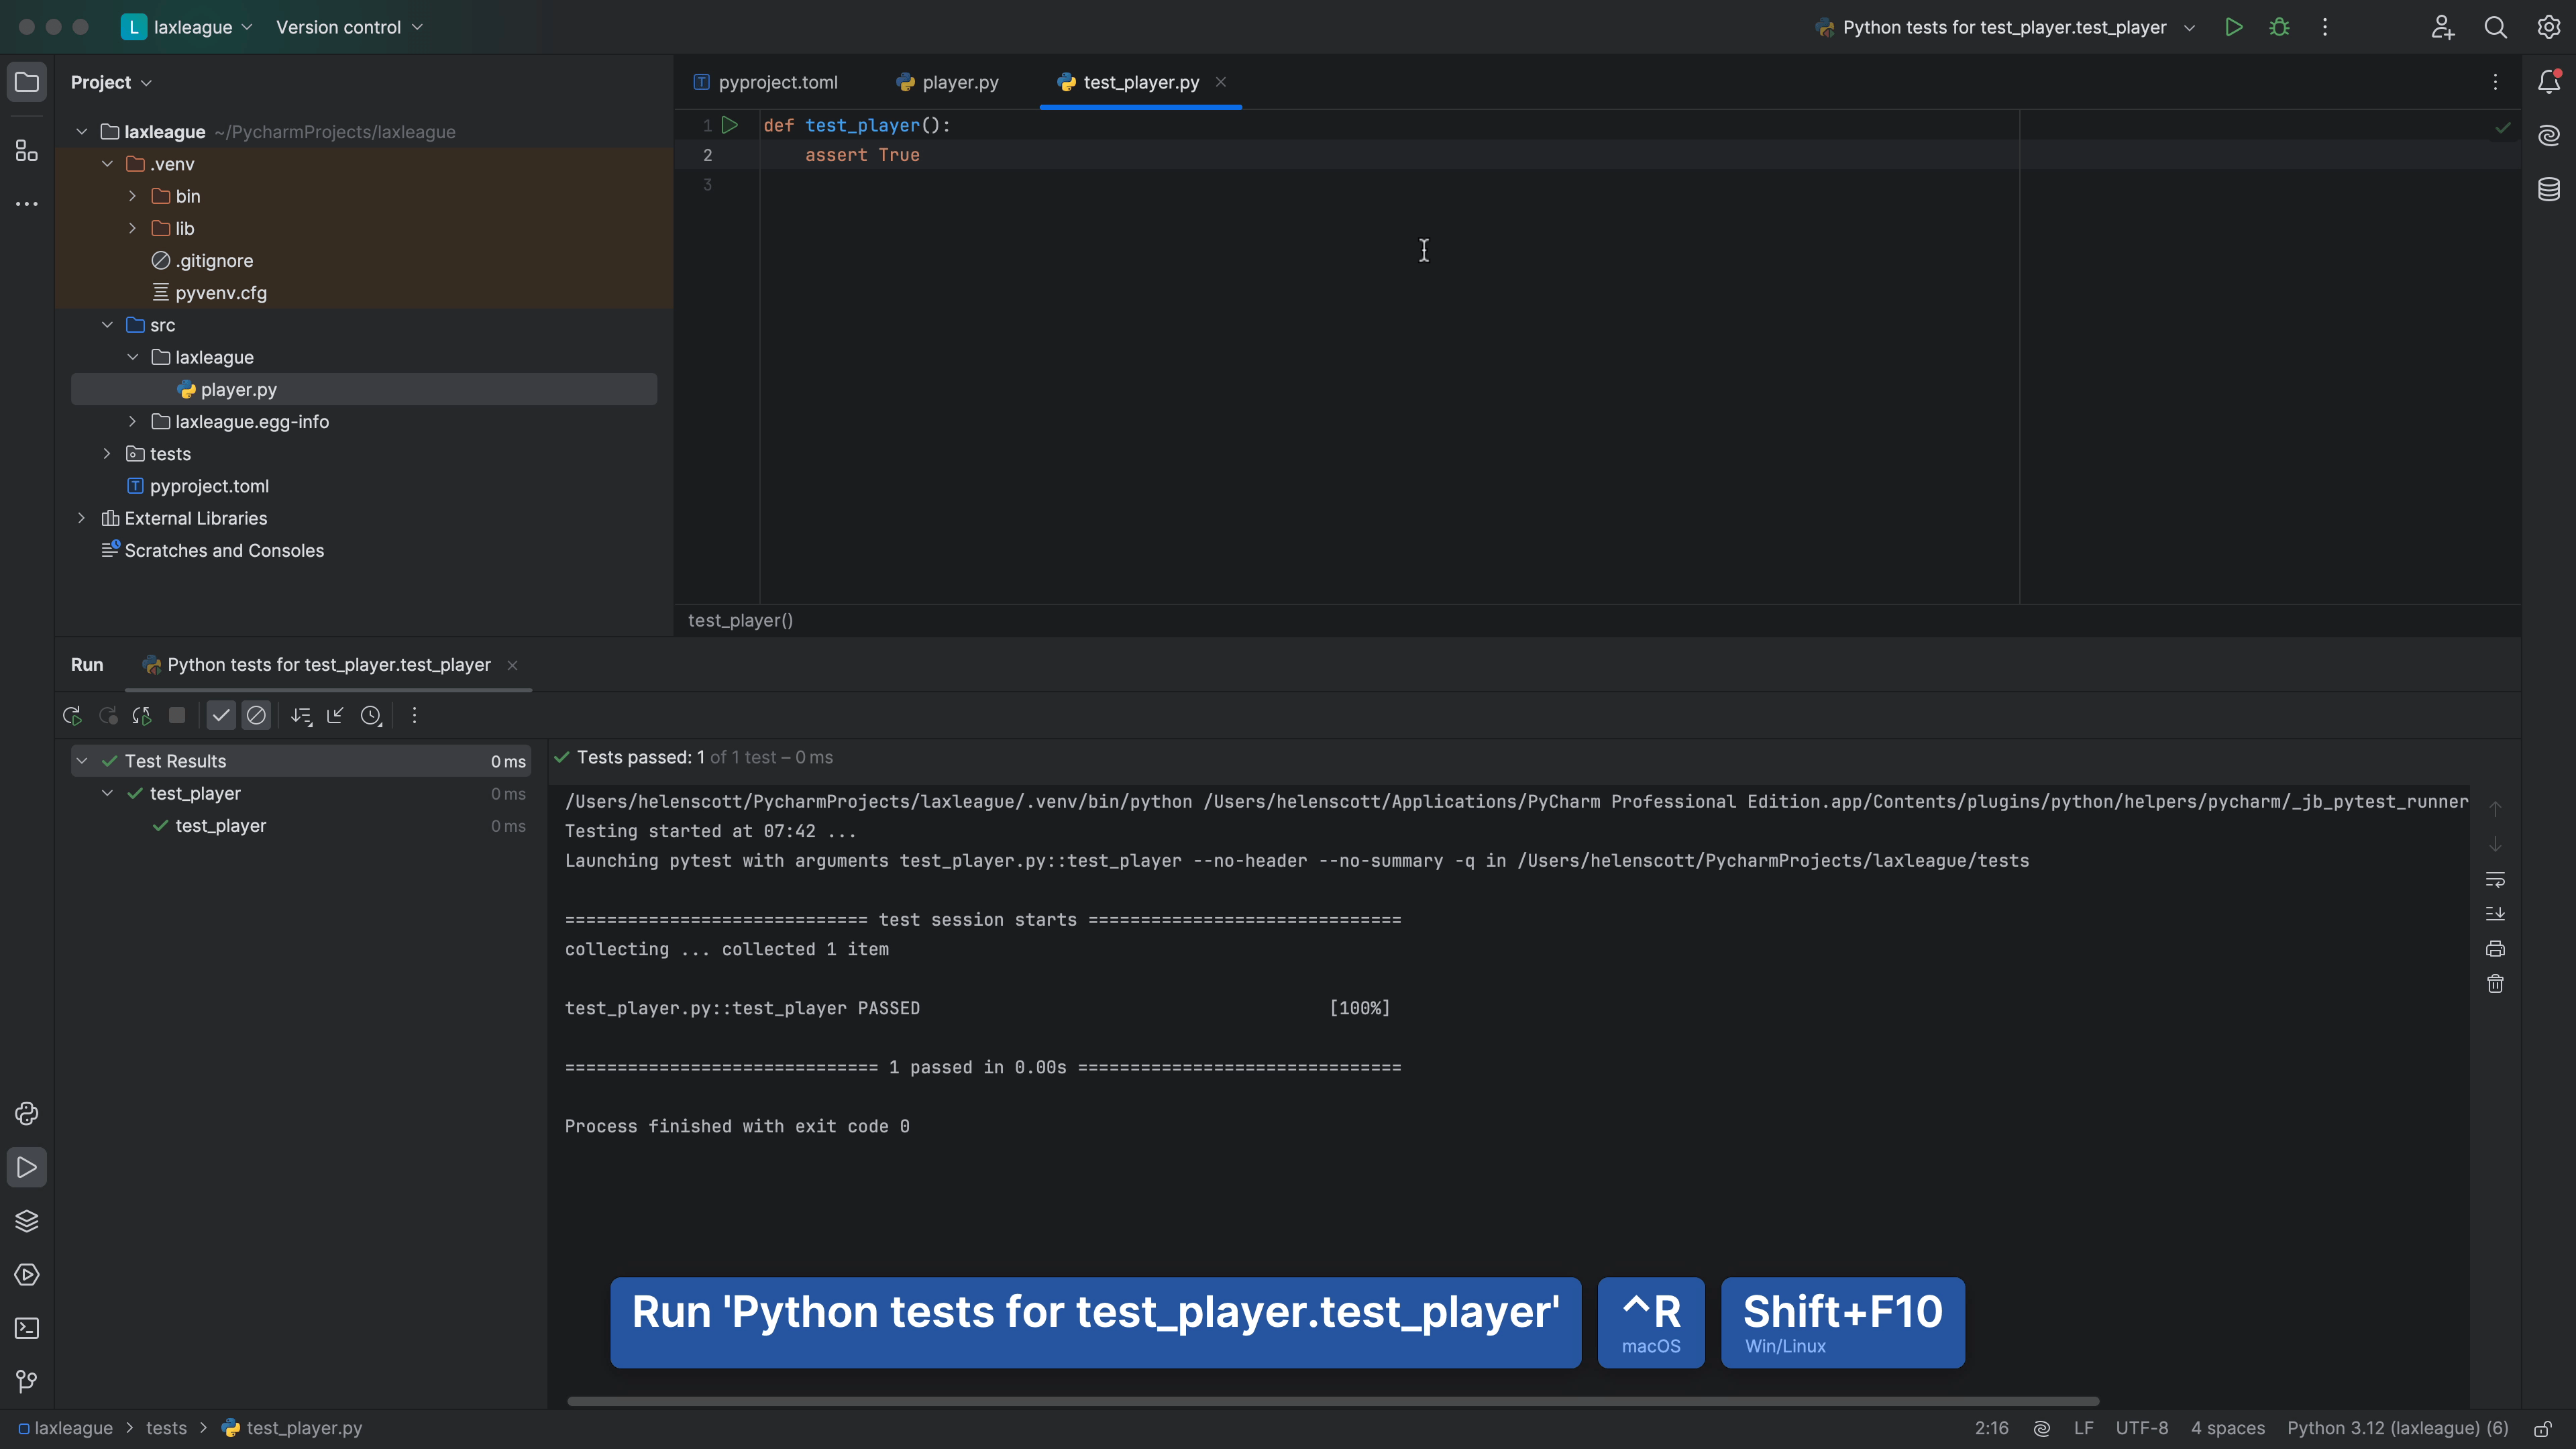This screenshot has width=2576, height=1449.
Task: Toggle Show Ignored tests button
Action: coord(256,716)
